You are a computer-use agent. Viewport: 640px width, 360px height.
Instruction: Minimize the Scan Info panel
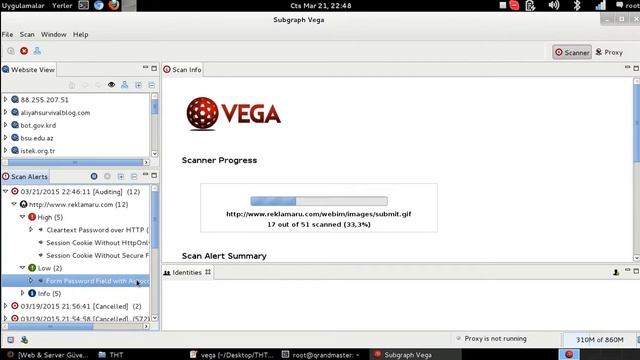click(627, 67)
